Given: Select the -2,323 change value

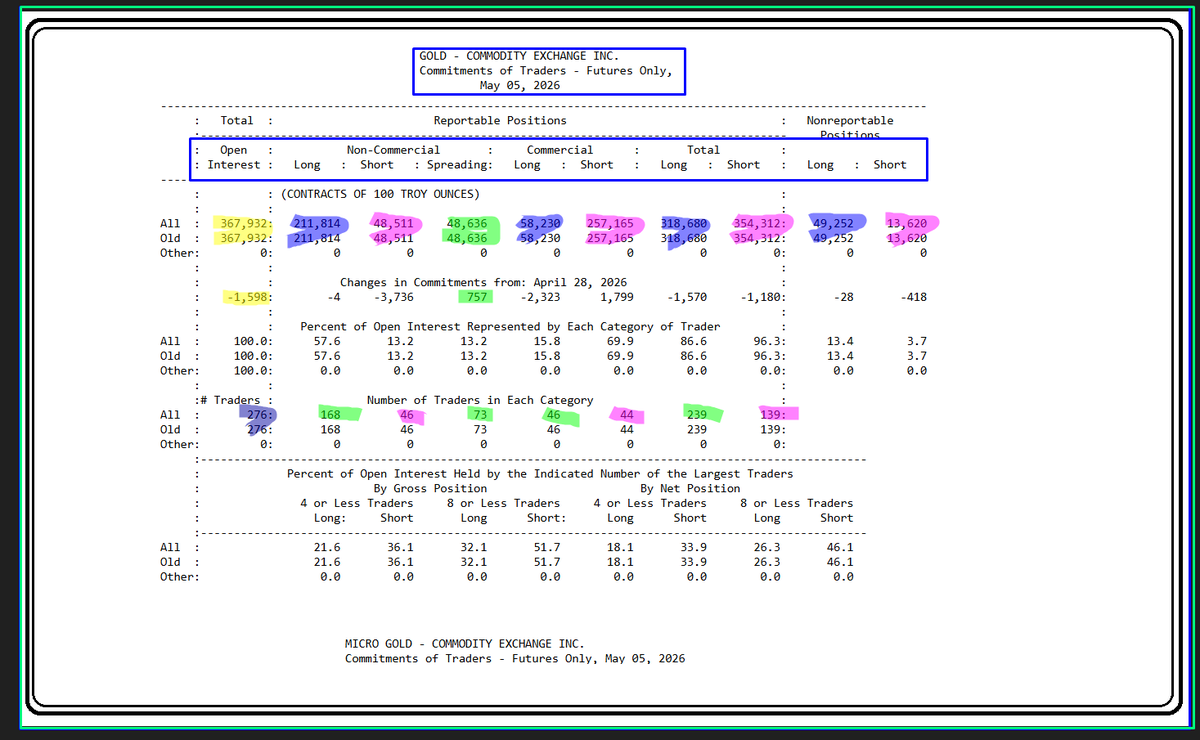Looking at the screenshot, I should click(540, 297).
